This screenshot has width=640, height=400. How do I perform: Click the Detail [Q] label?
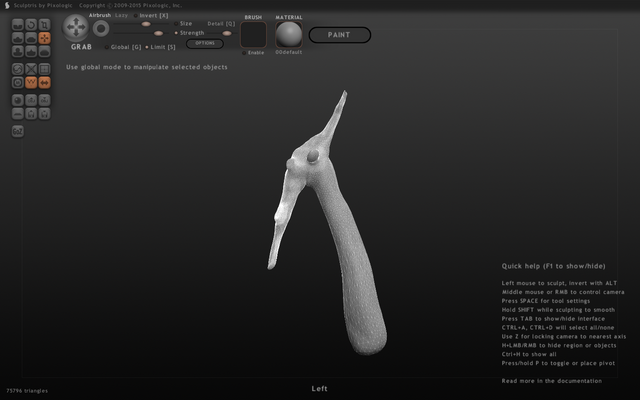pyautogui.click(x=221, y=24)
